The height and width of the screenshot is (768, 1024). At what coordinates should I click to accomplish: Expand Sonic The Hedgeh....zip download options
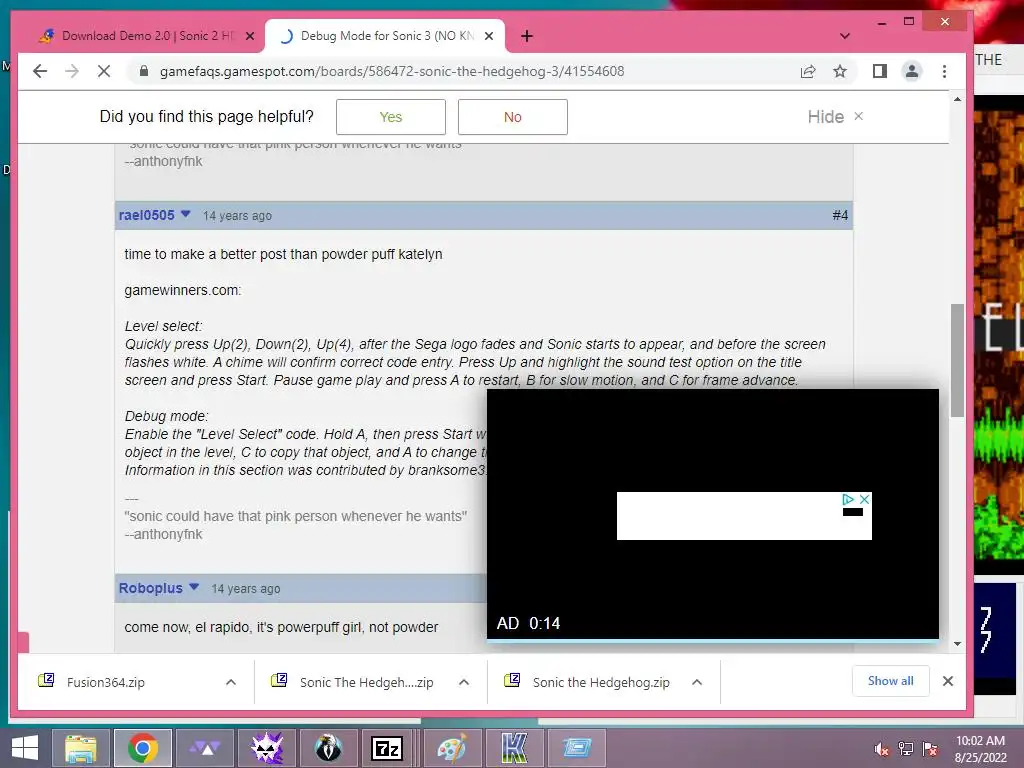coord(464,682)
